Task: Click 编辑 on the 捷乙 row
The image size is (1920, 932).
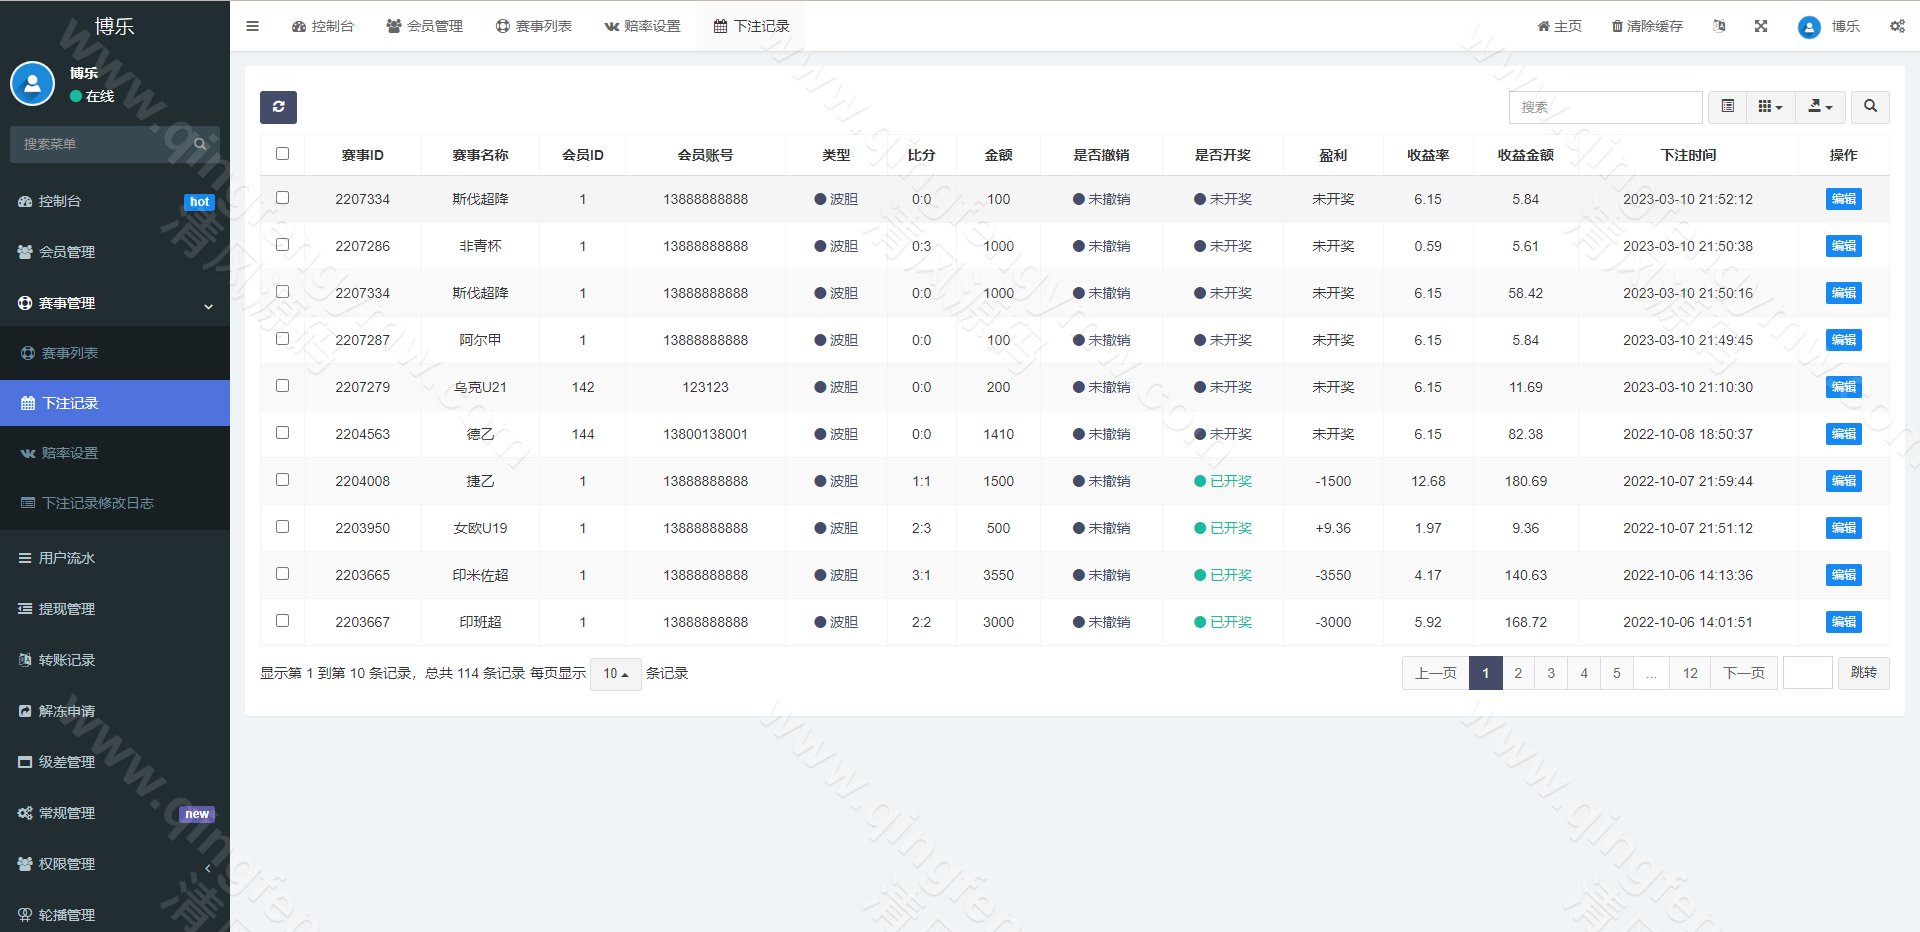Action: point(1843,481)
